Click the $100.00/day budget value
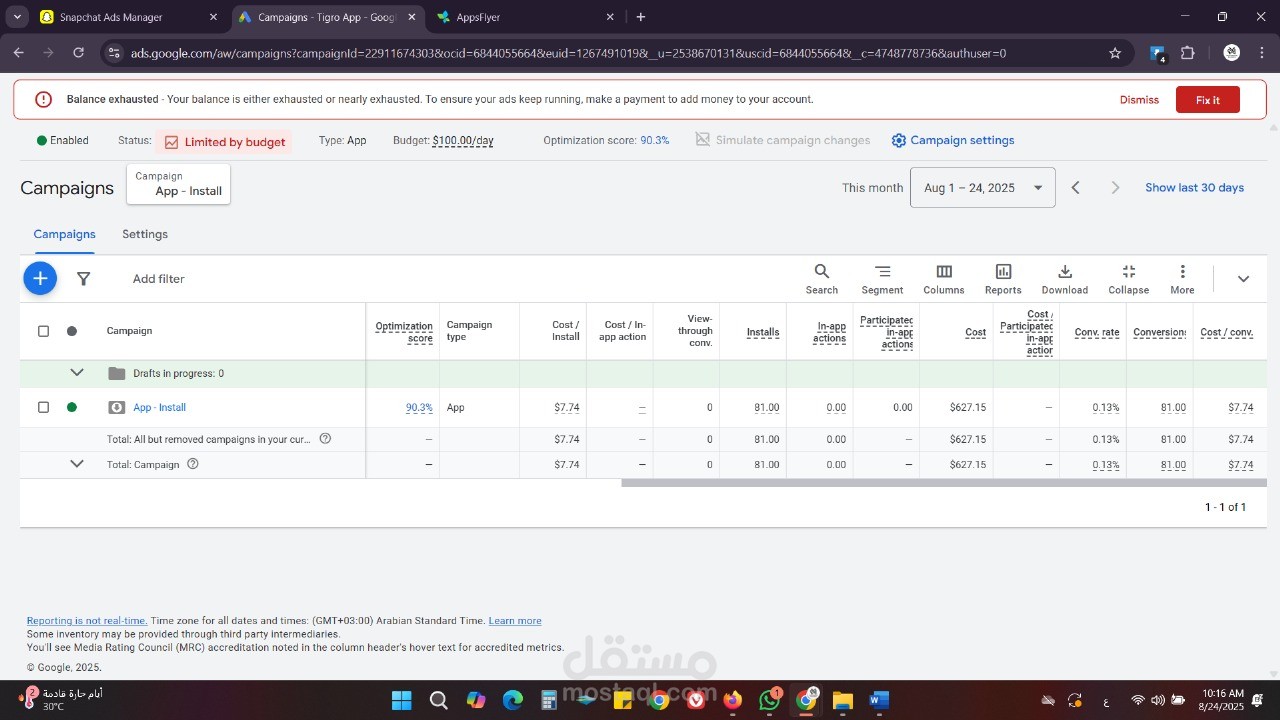Image resolution: width=1280 pixels, height=720 pixels. [463, 141]
